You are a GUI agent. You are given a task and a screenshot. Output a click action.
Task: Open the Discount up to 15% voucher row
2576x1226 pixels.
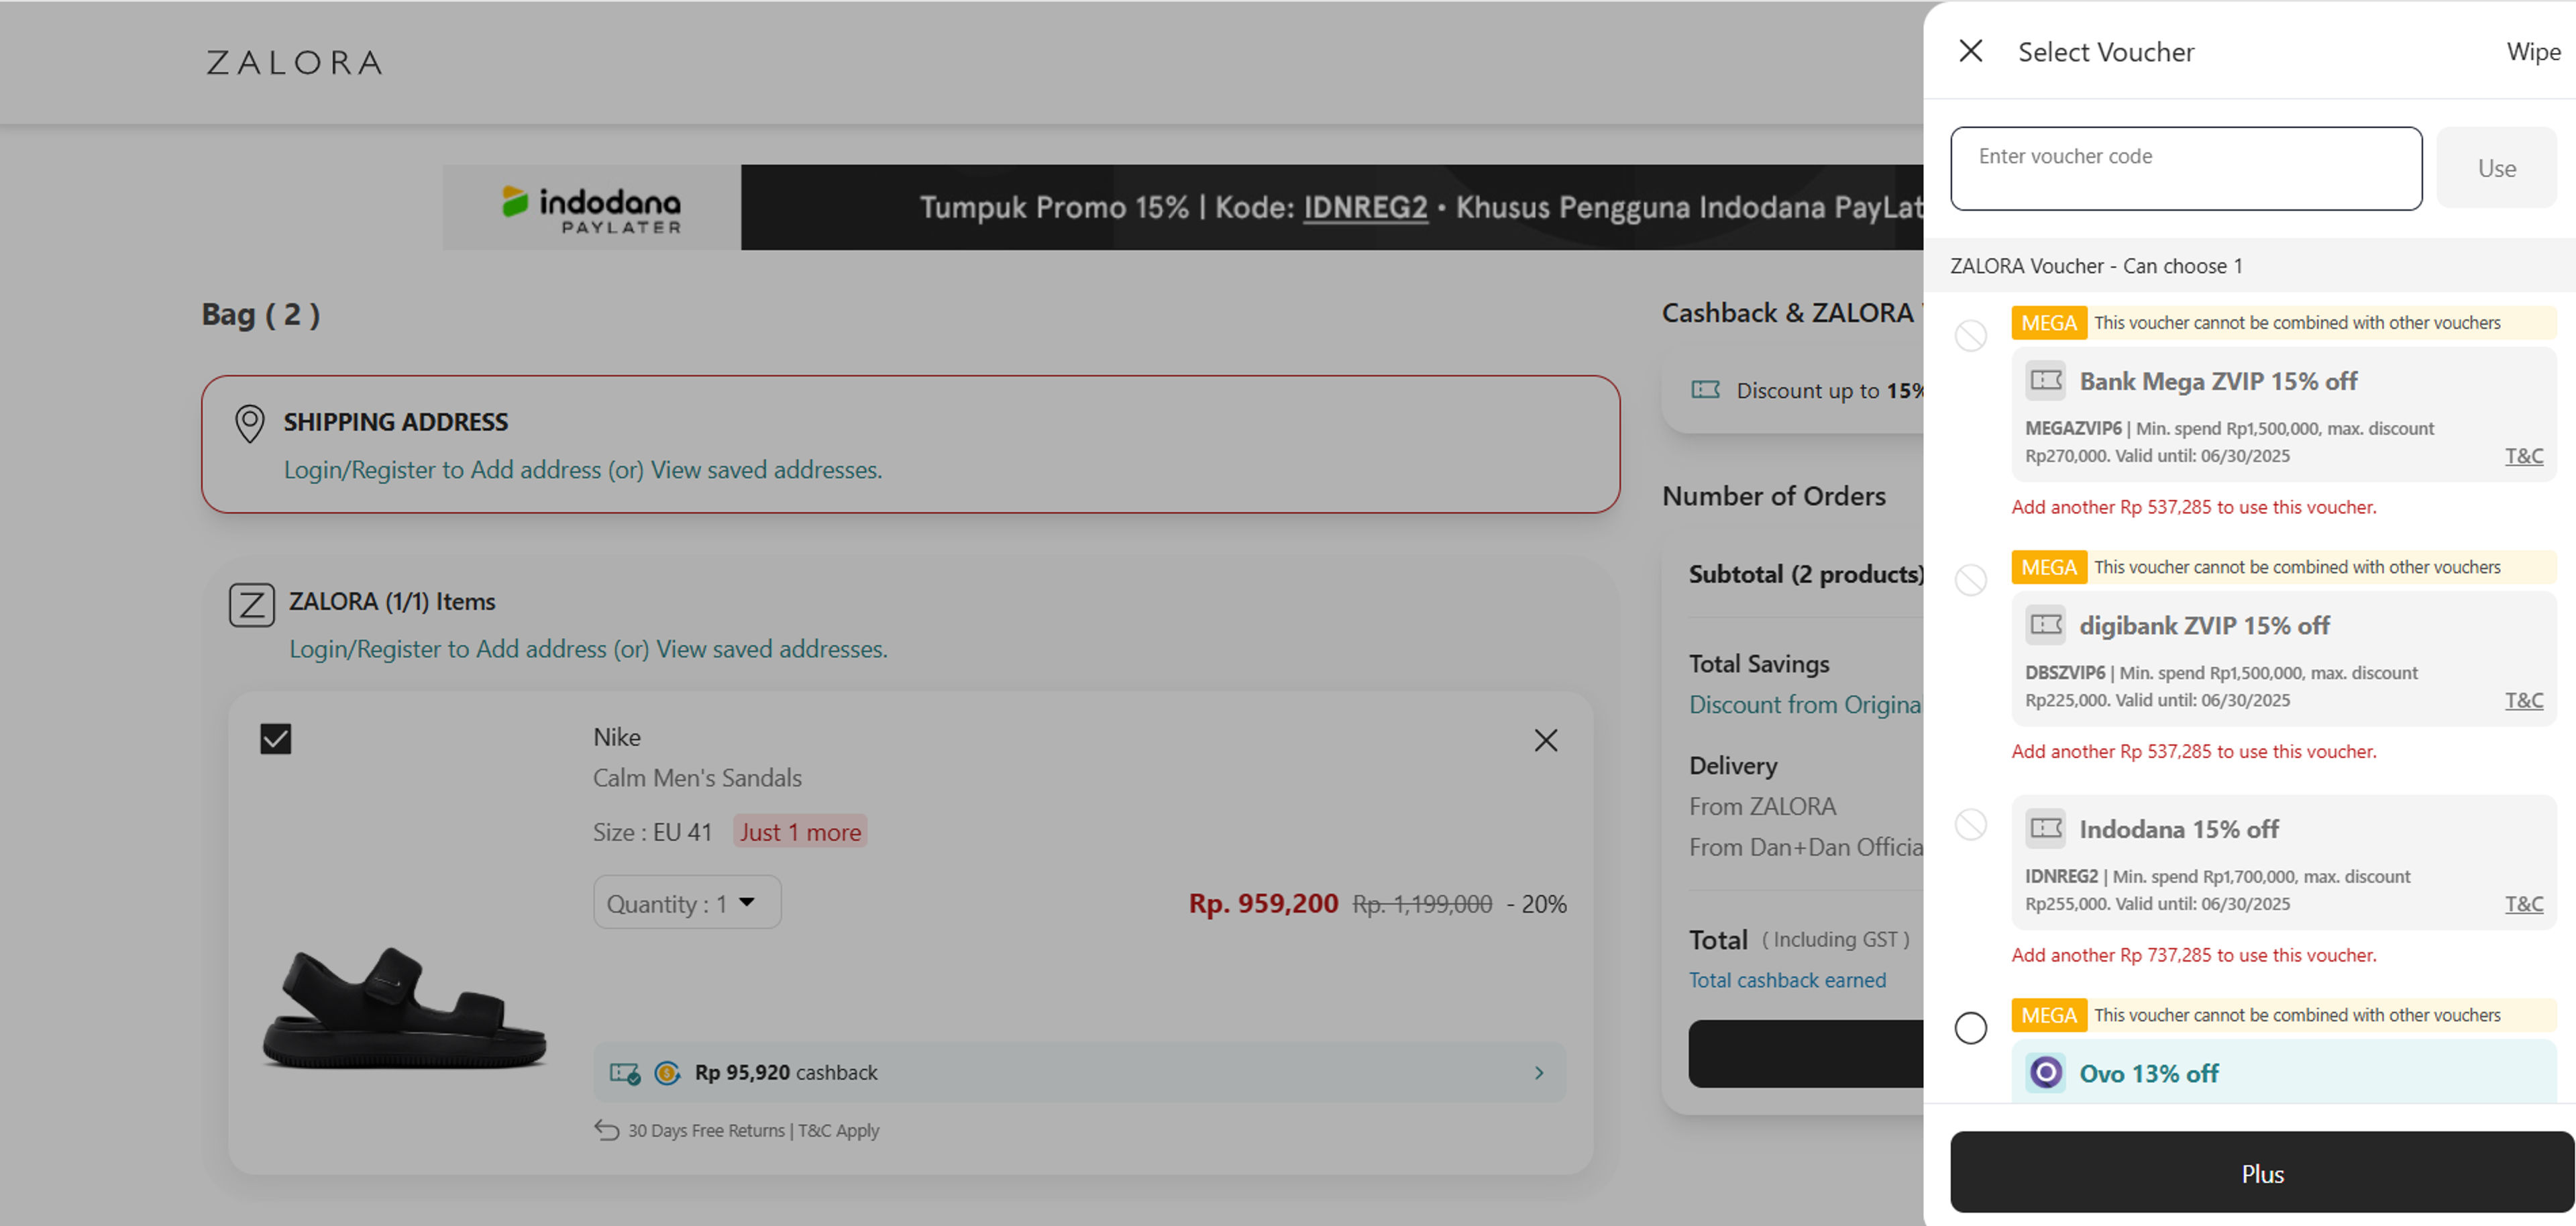click(x=1792, y=390)
